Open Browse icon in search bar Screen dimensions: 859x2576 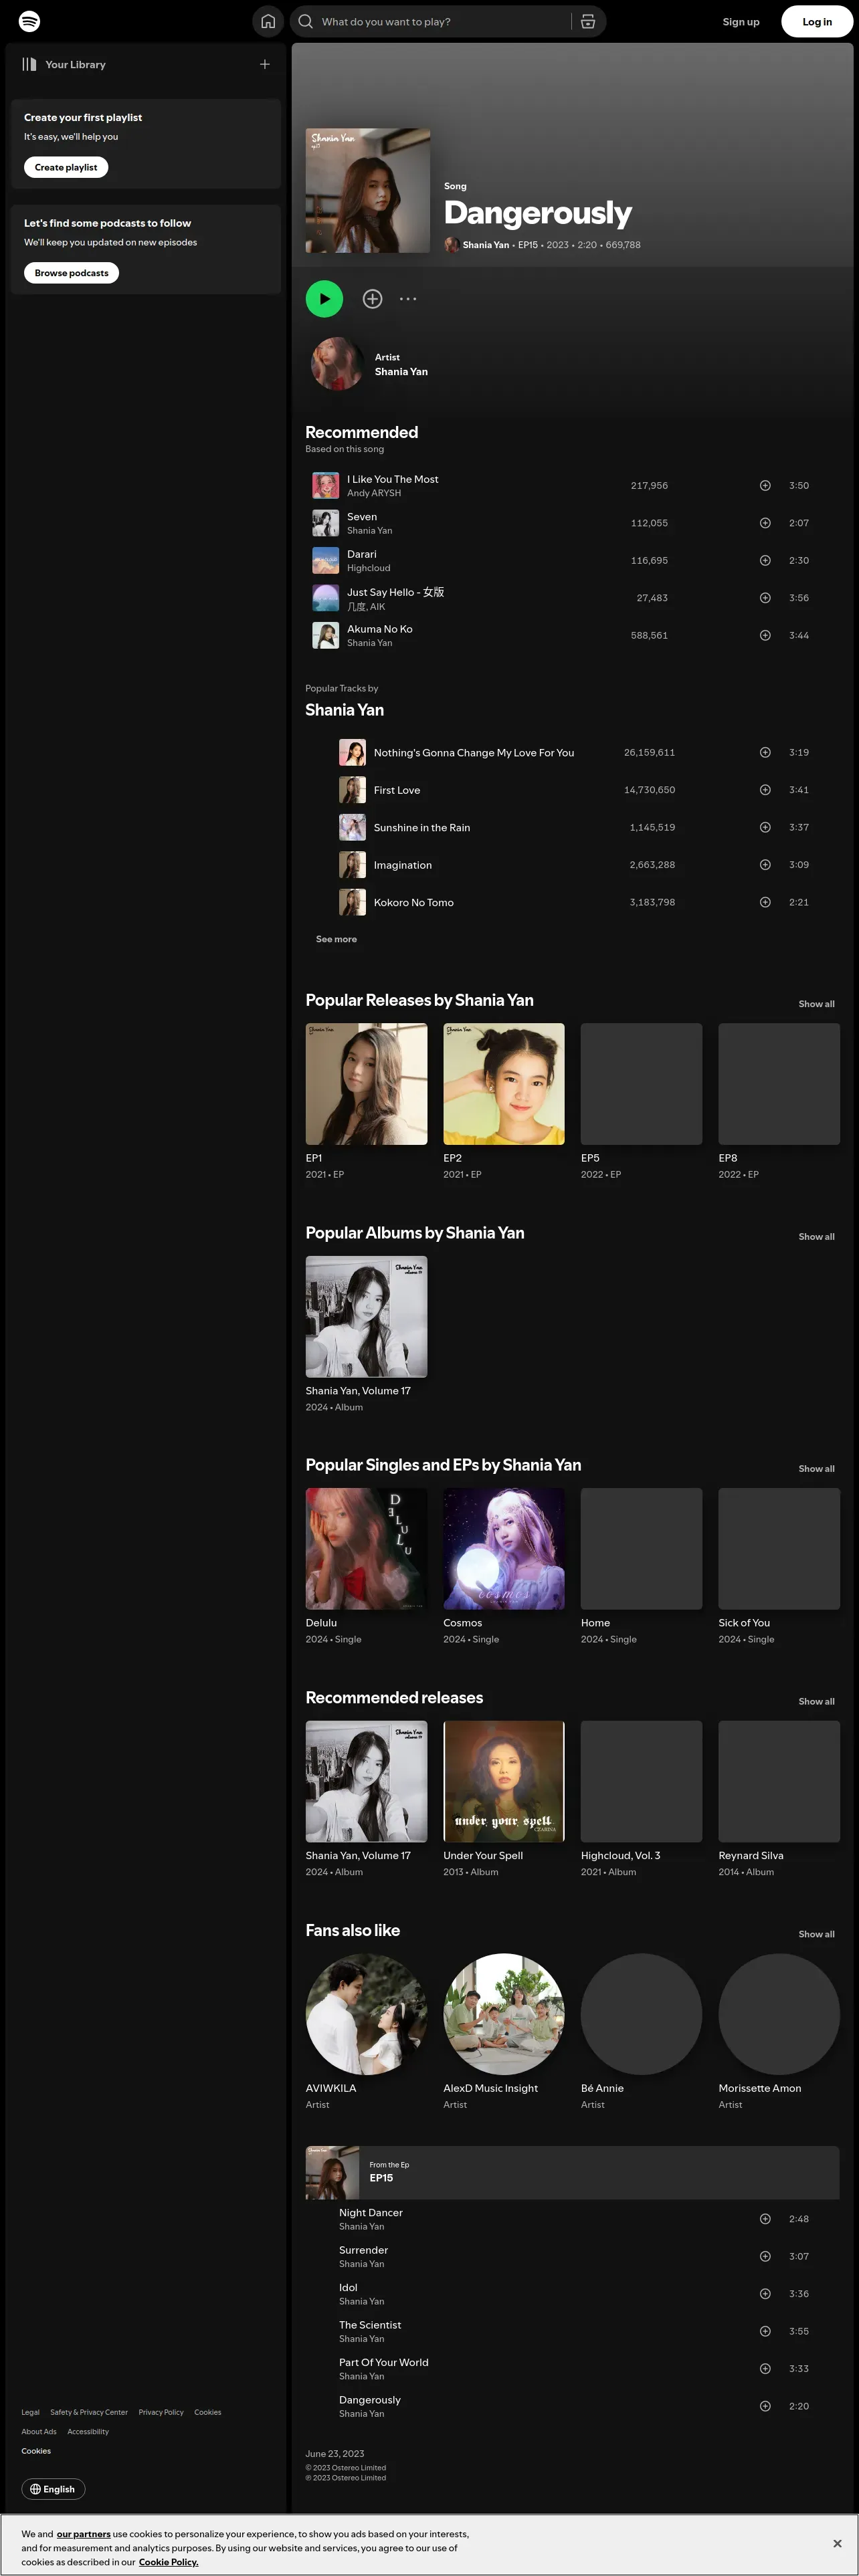[588, 21]
